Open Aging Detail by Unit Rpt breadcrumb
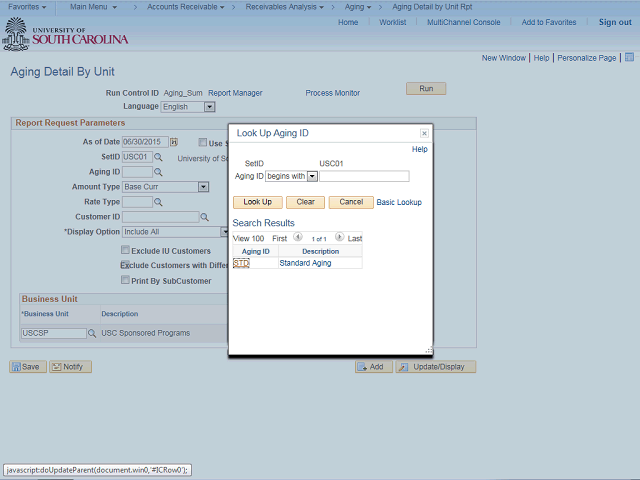640x480 pixels. [432, 7]
